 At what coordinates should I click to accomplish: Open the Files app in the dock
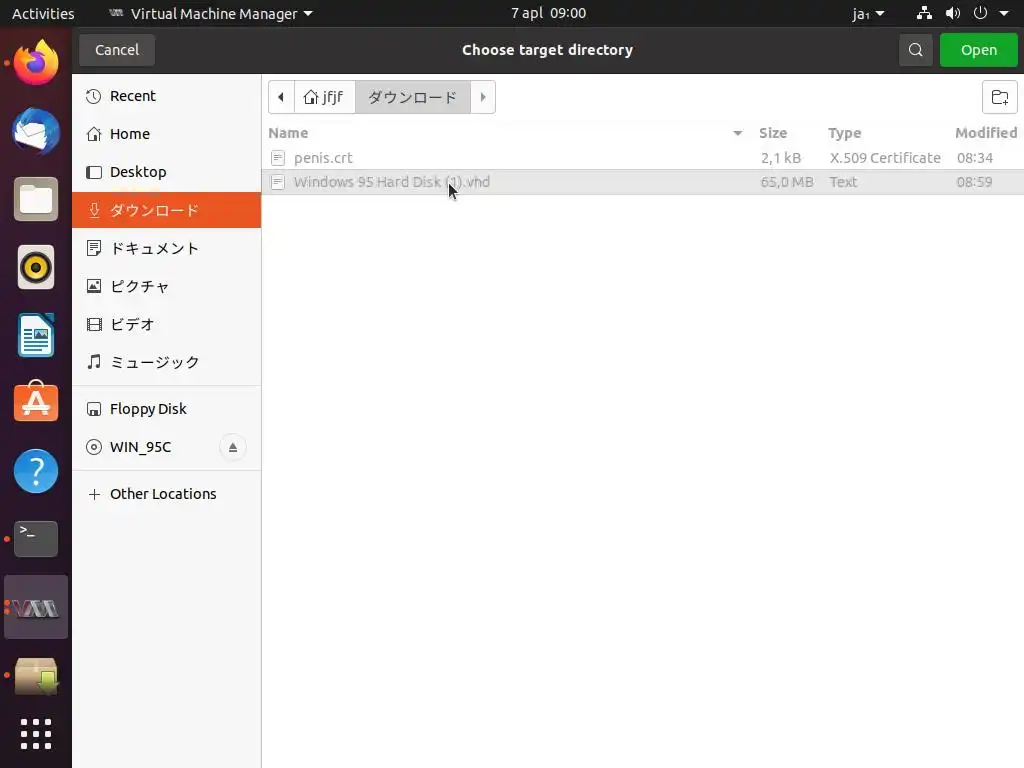pyautogui.click(x=36, y=199)
